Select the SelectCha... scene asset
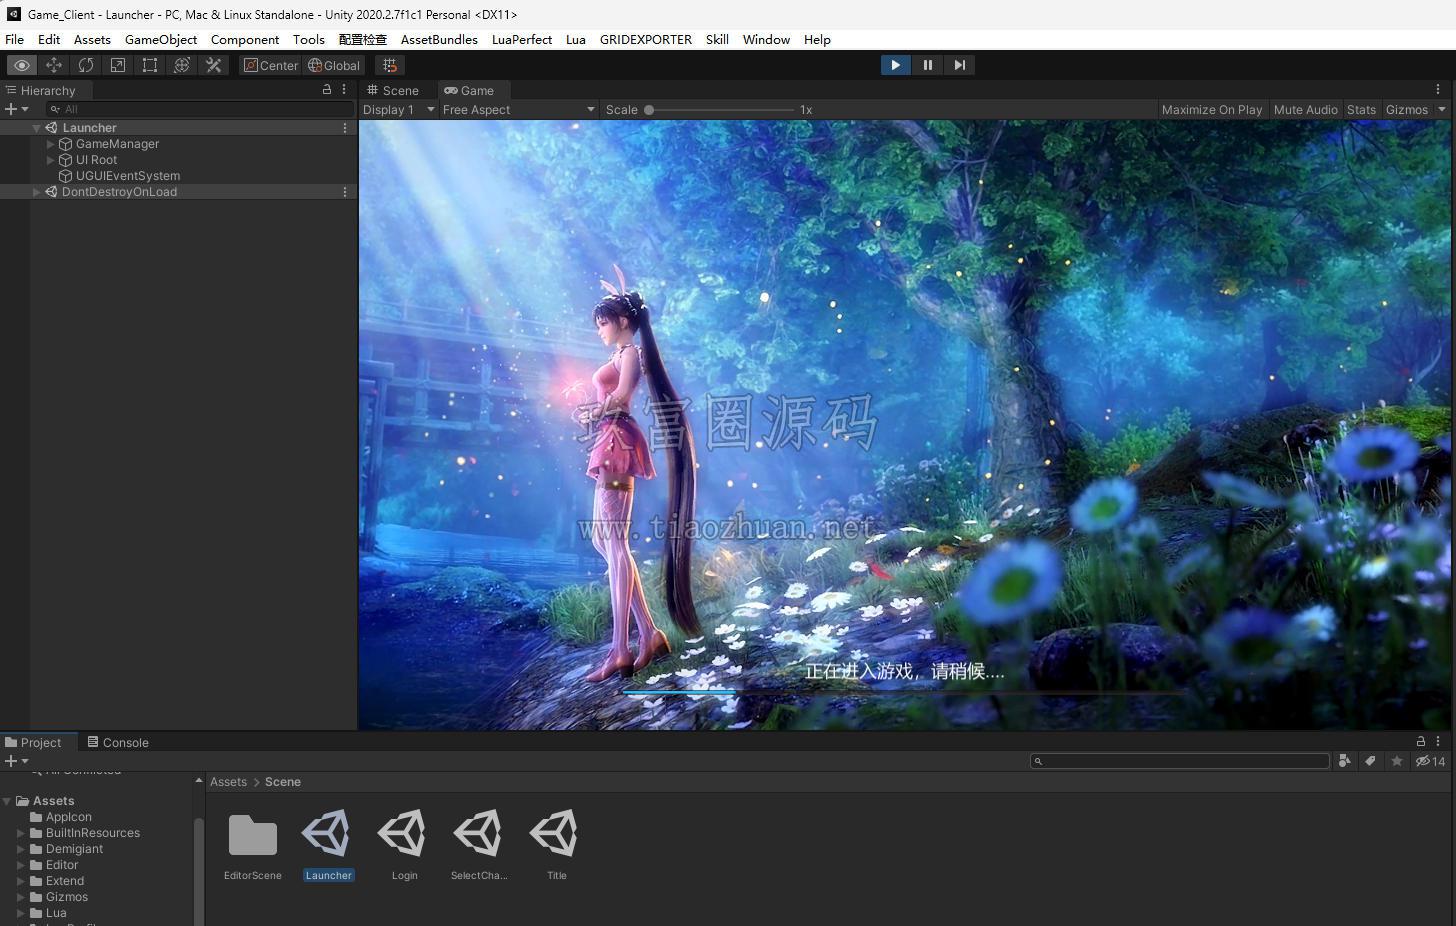This screenshot has width=1456, height=926. coord(479,845)
